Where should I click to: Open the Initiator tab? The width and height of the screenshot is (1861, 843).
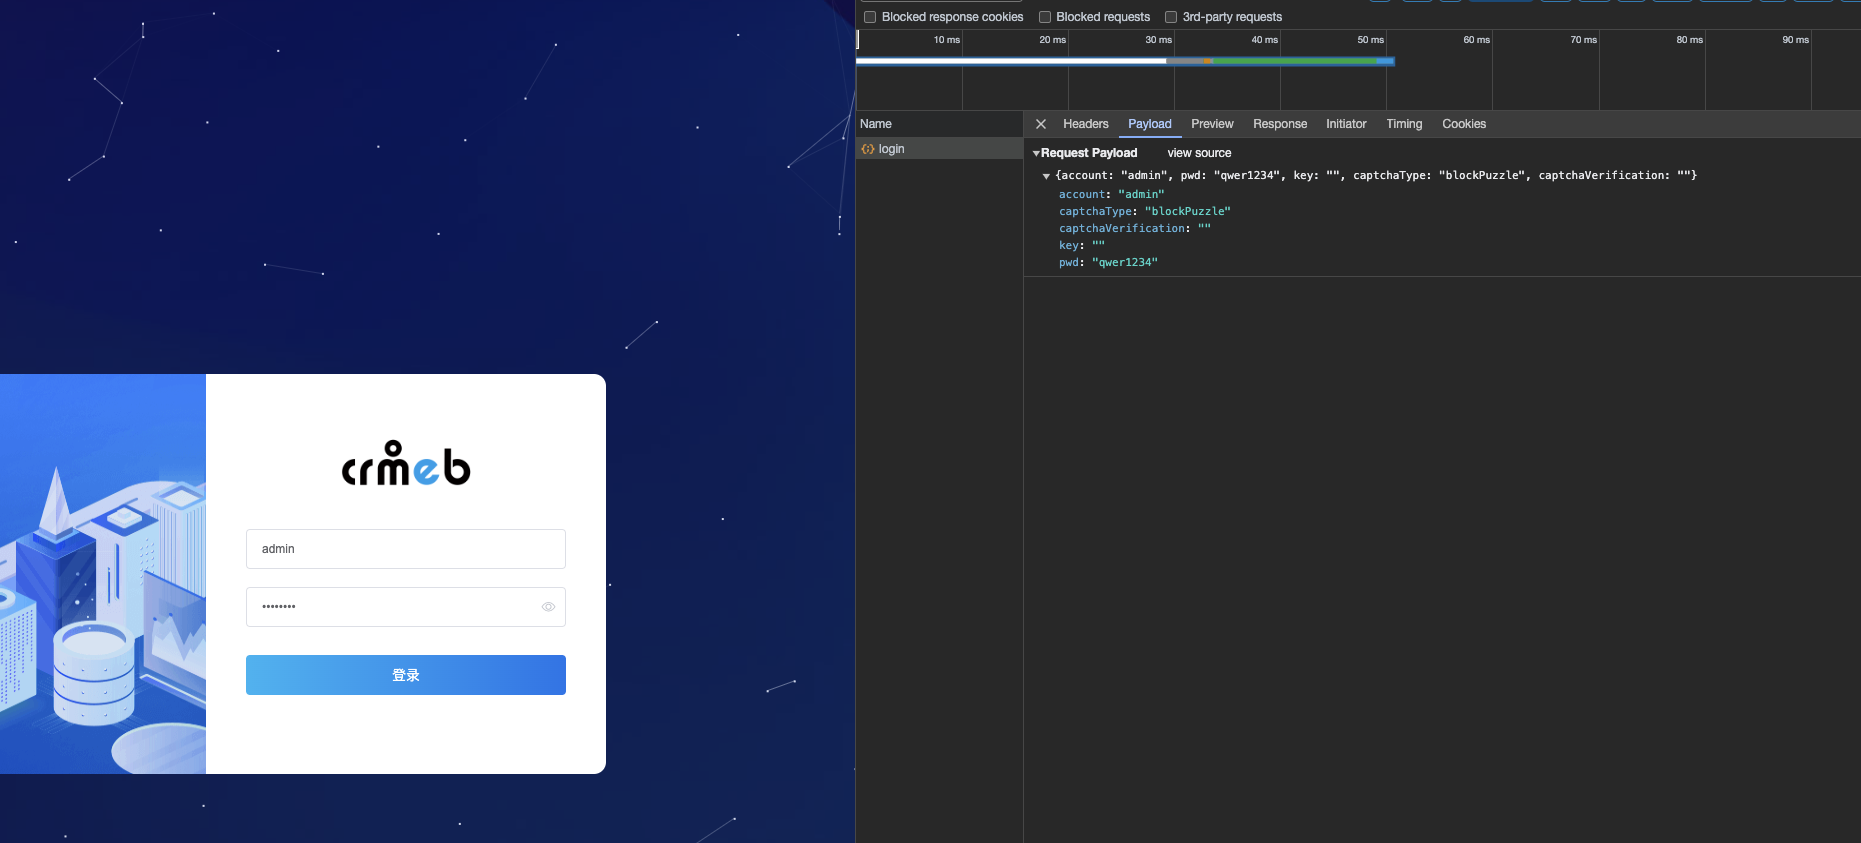(x=1346, y=124)
